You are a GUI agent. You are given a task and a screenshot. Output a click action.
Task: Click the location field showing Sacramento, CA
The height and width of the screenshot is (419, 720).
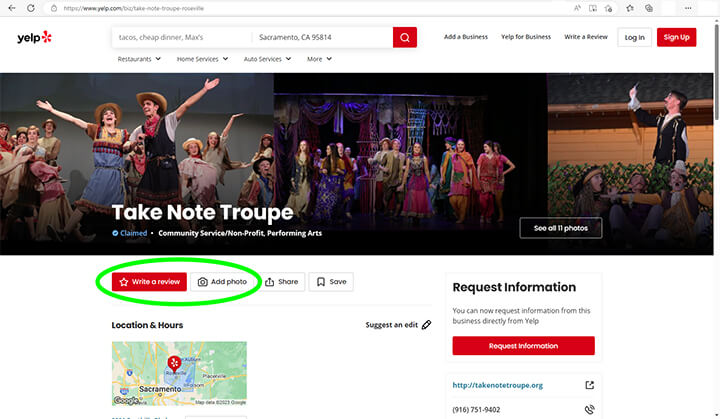click(x=322, y=37)
